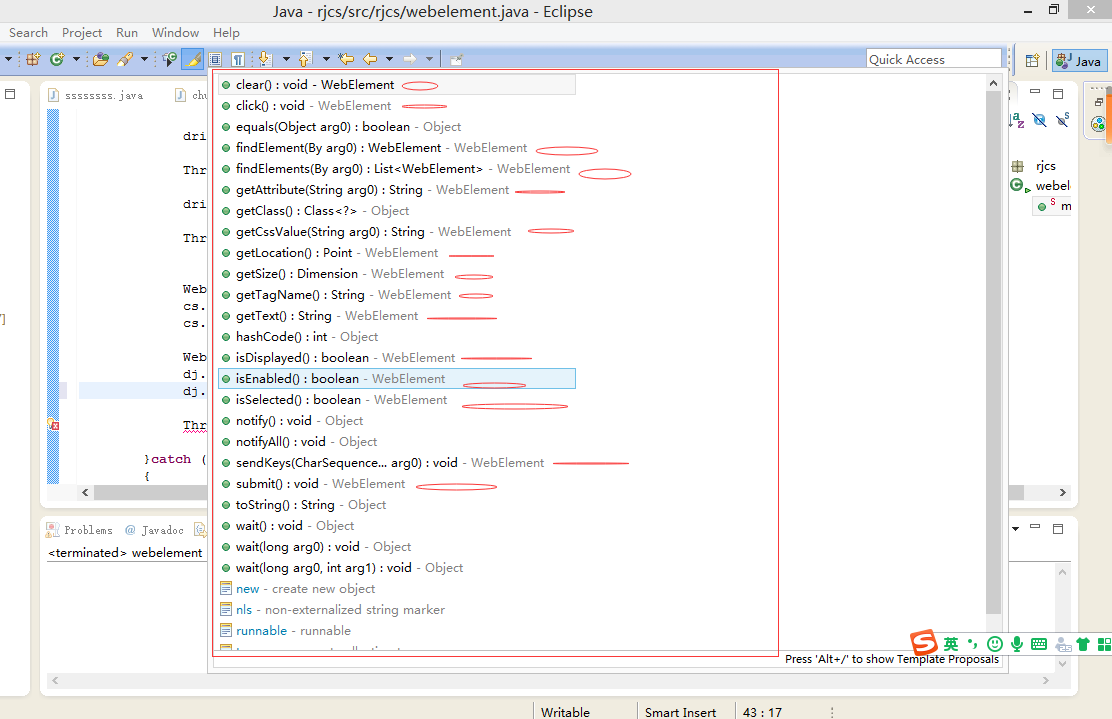Image resolution: width=1112 pixels, height=719 pixels.
Task: Select the New Java Class toolbar icon
Action: pos(57,58)
